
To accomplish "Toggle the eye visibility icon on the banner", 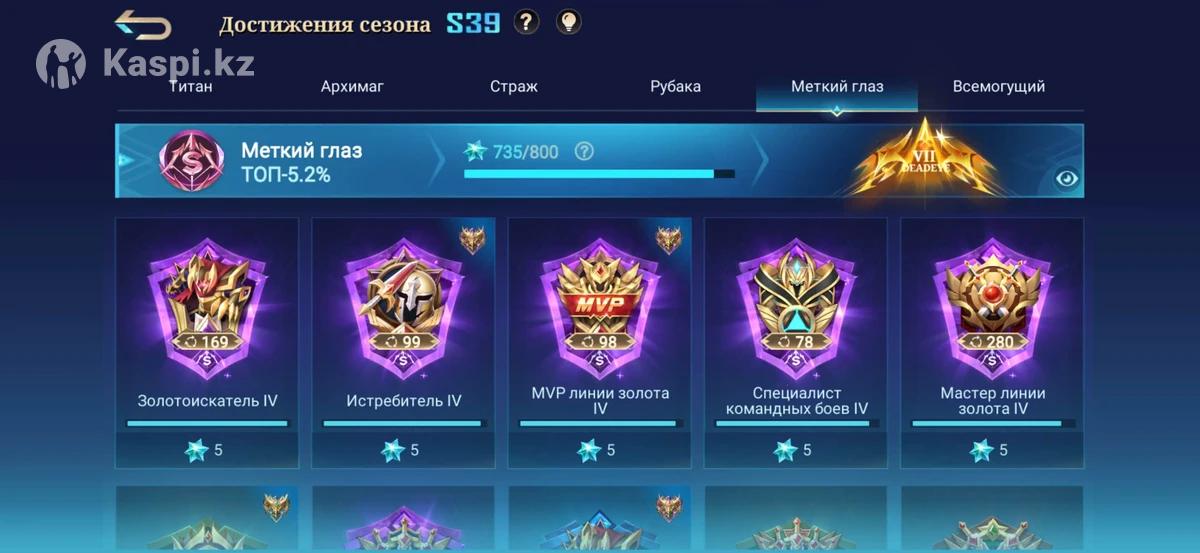I will (x=1067, y=179).
